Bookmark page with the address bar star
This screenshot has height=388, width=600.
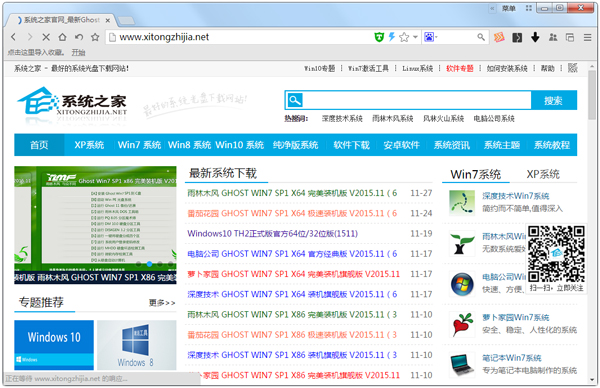pos(404,37)
